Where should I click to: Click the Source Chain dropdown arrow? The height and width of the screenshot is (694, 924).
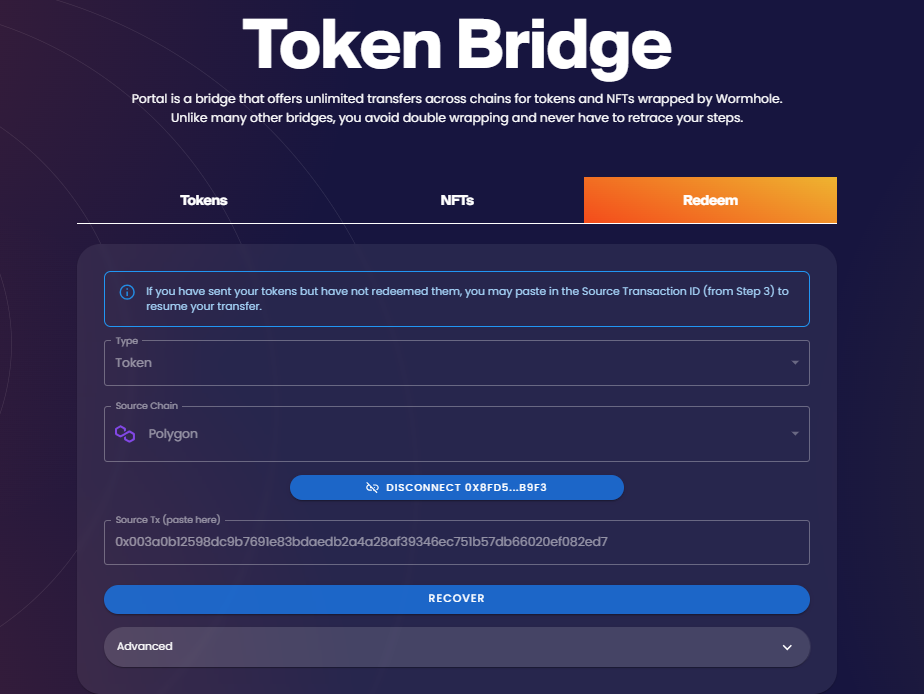795,434
